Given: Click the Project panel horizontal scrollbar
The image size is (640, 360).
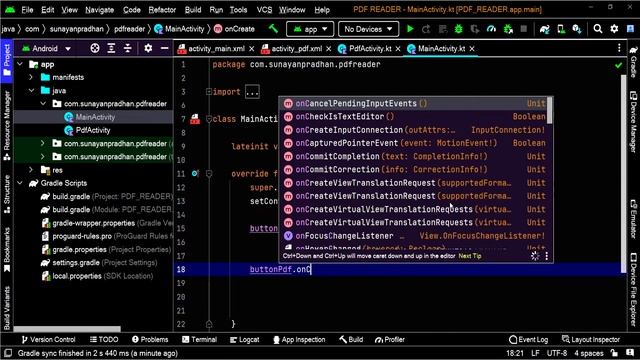Looking at the screenshot, I should click(x=67, y=329).
